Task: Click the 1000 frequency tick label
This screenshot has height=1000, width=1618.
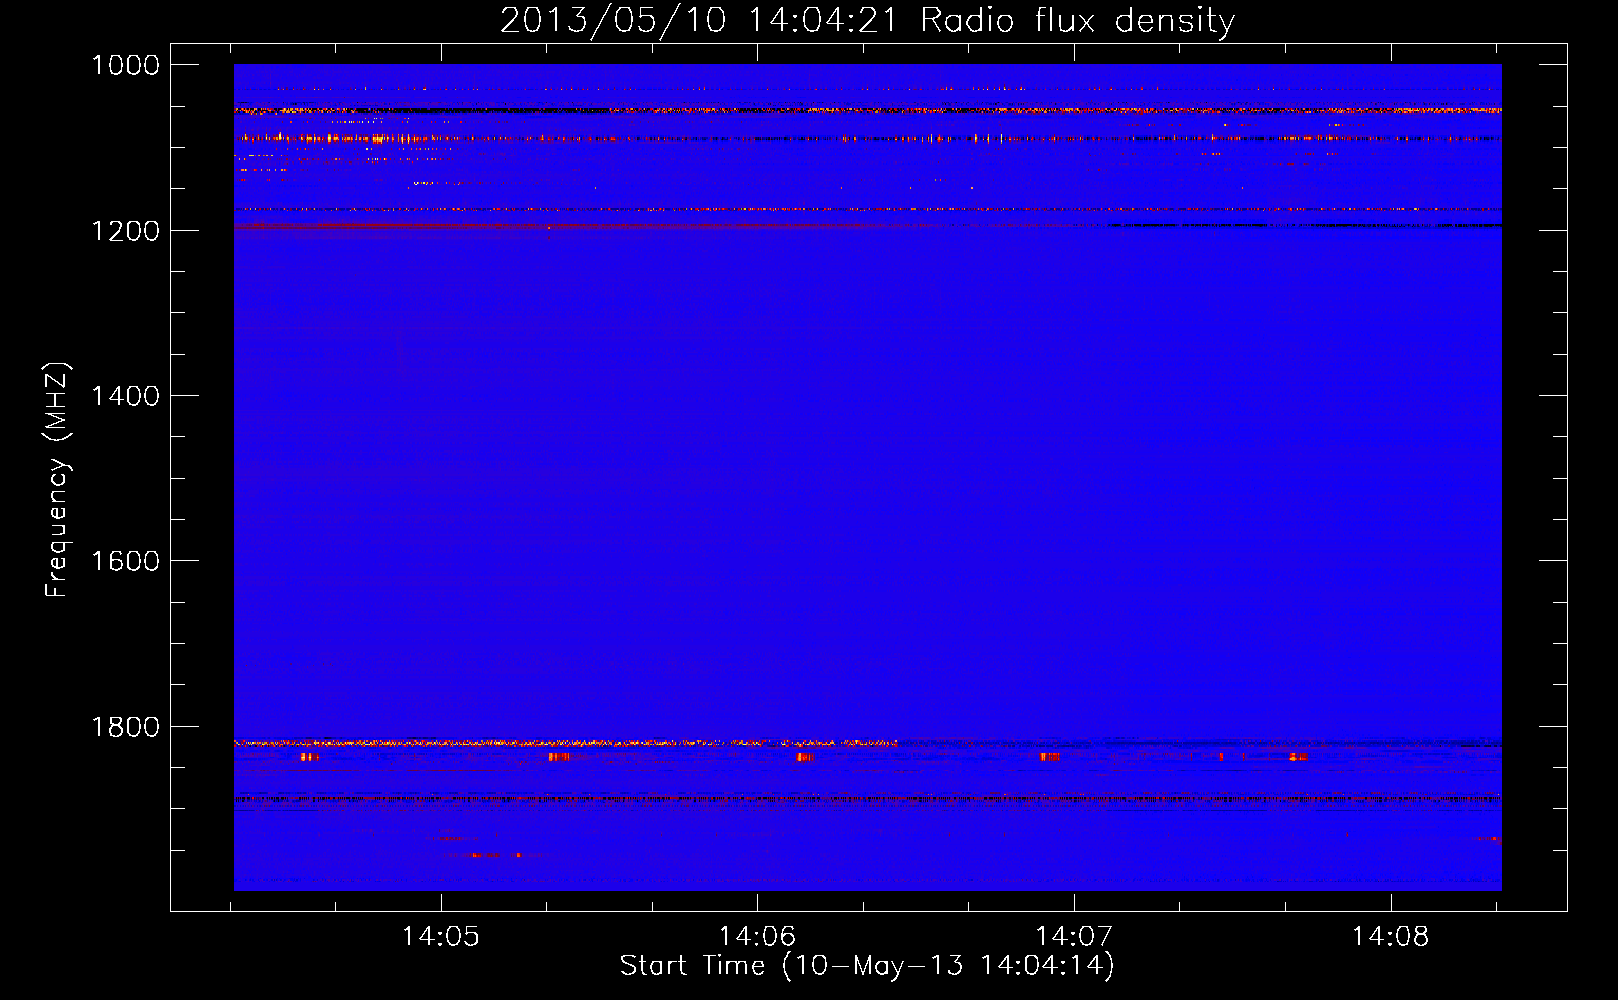Action: (125, 65)
